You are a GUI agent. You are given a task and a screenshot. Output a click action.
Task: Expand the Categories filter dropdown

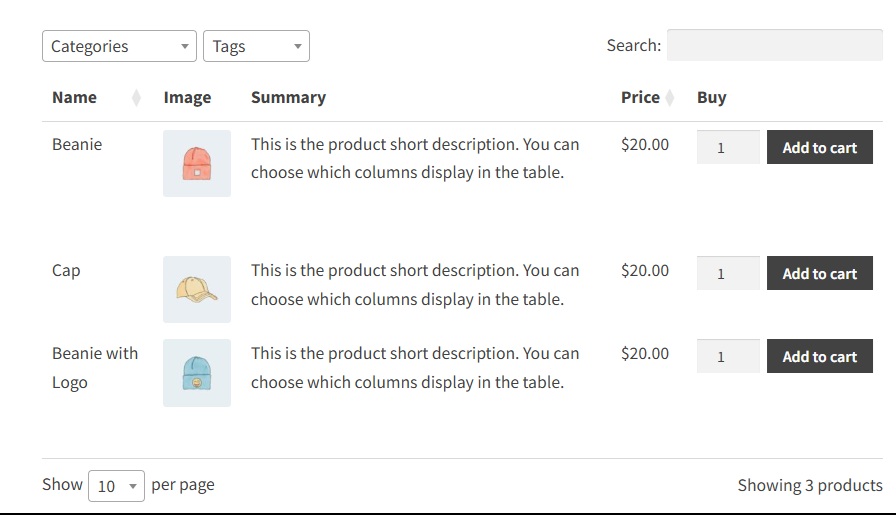pos(119,46)
